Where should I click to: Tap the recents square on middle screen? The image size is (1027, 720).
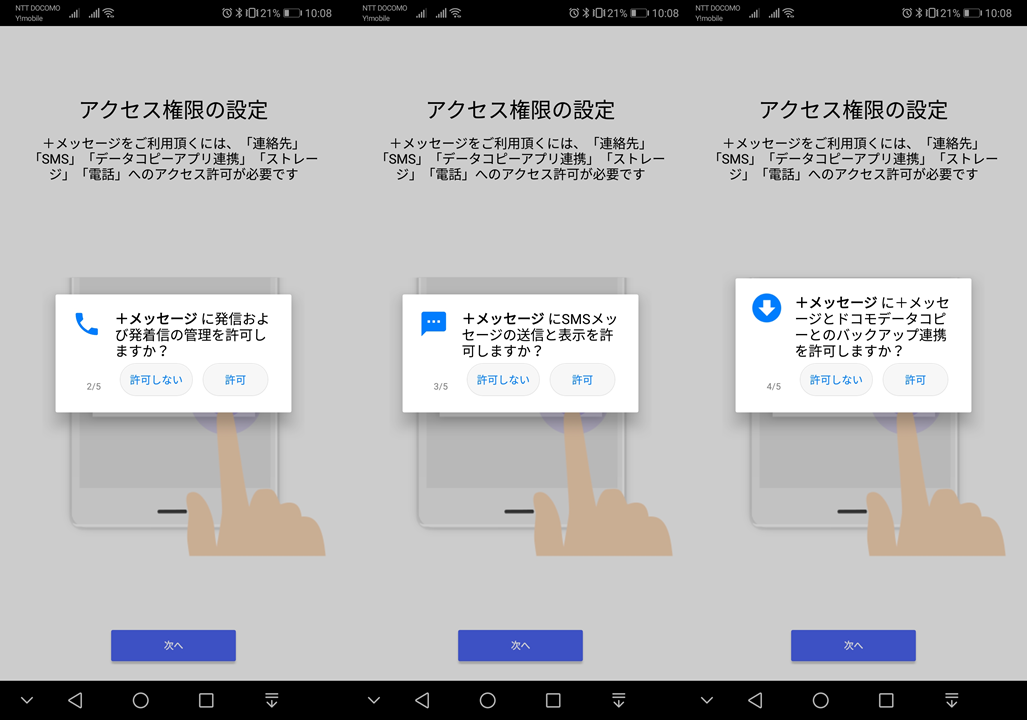click(553, 700)
